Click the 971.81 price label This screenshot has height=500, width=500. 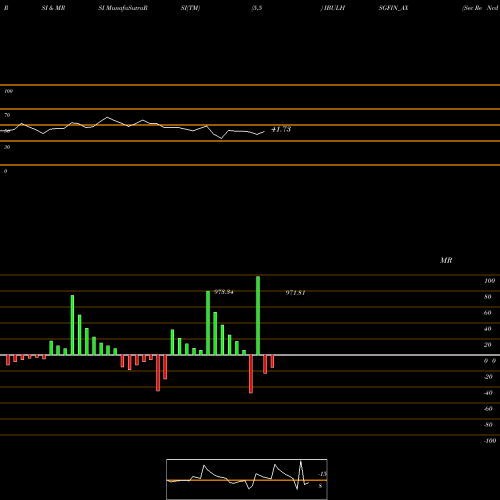click(295, 293)
